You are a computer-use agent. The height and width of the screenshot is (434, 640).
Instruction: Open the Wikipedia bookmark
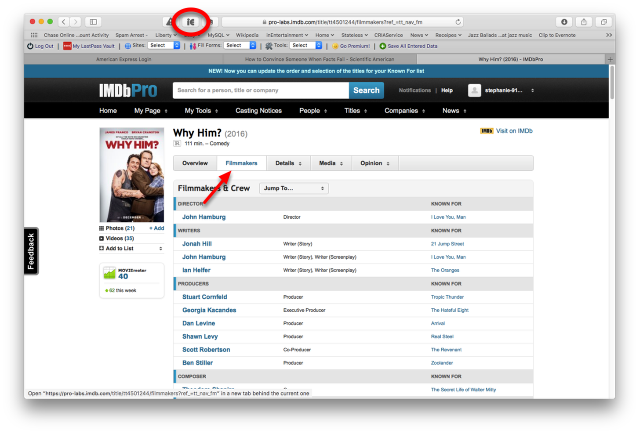pos(247,35)
